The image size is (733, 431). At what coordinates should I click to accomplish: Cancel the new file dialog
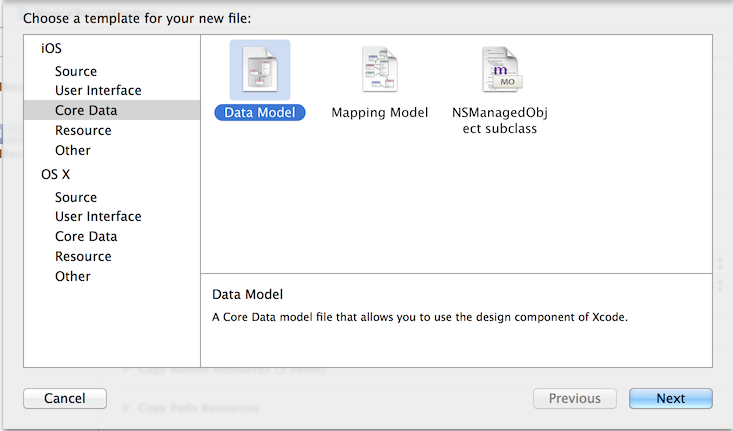point(65,398)
